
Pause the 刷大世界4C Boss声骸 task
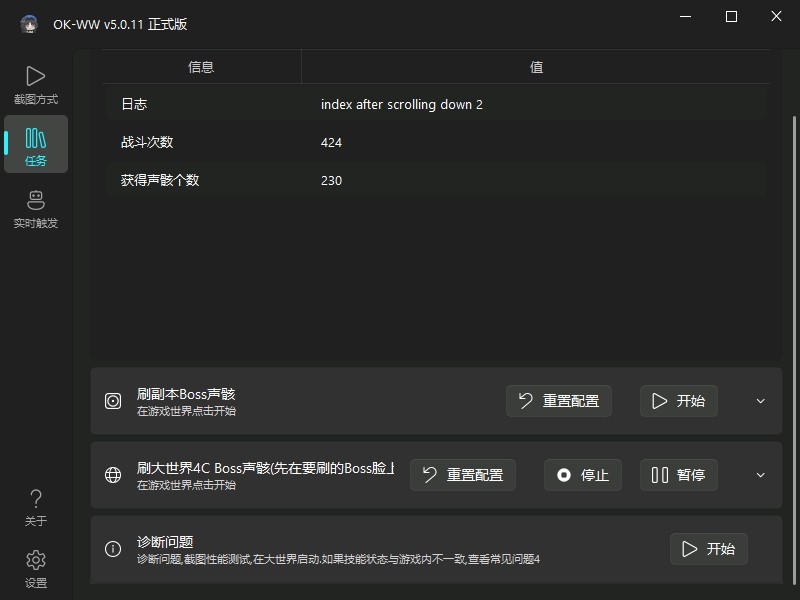click(678, 475)
